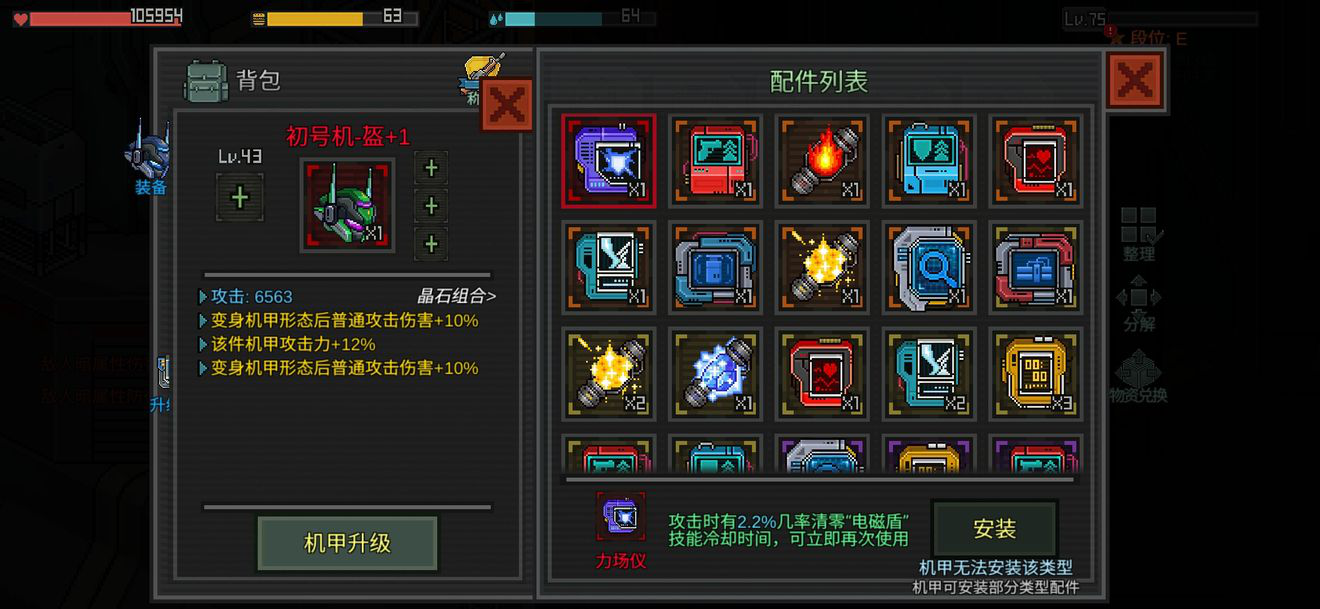This screenshot has width=1320, height=609.
Task: Add accessory to left empty plus slot
Action: [x=240, y=197]
